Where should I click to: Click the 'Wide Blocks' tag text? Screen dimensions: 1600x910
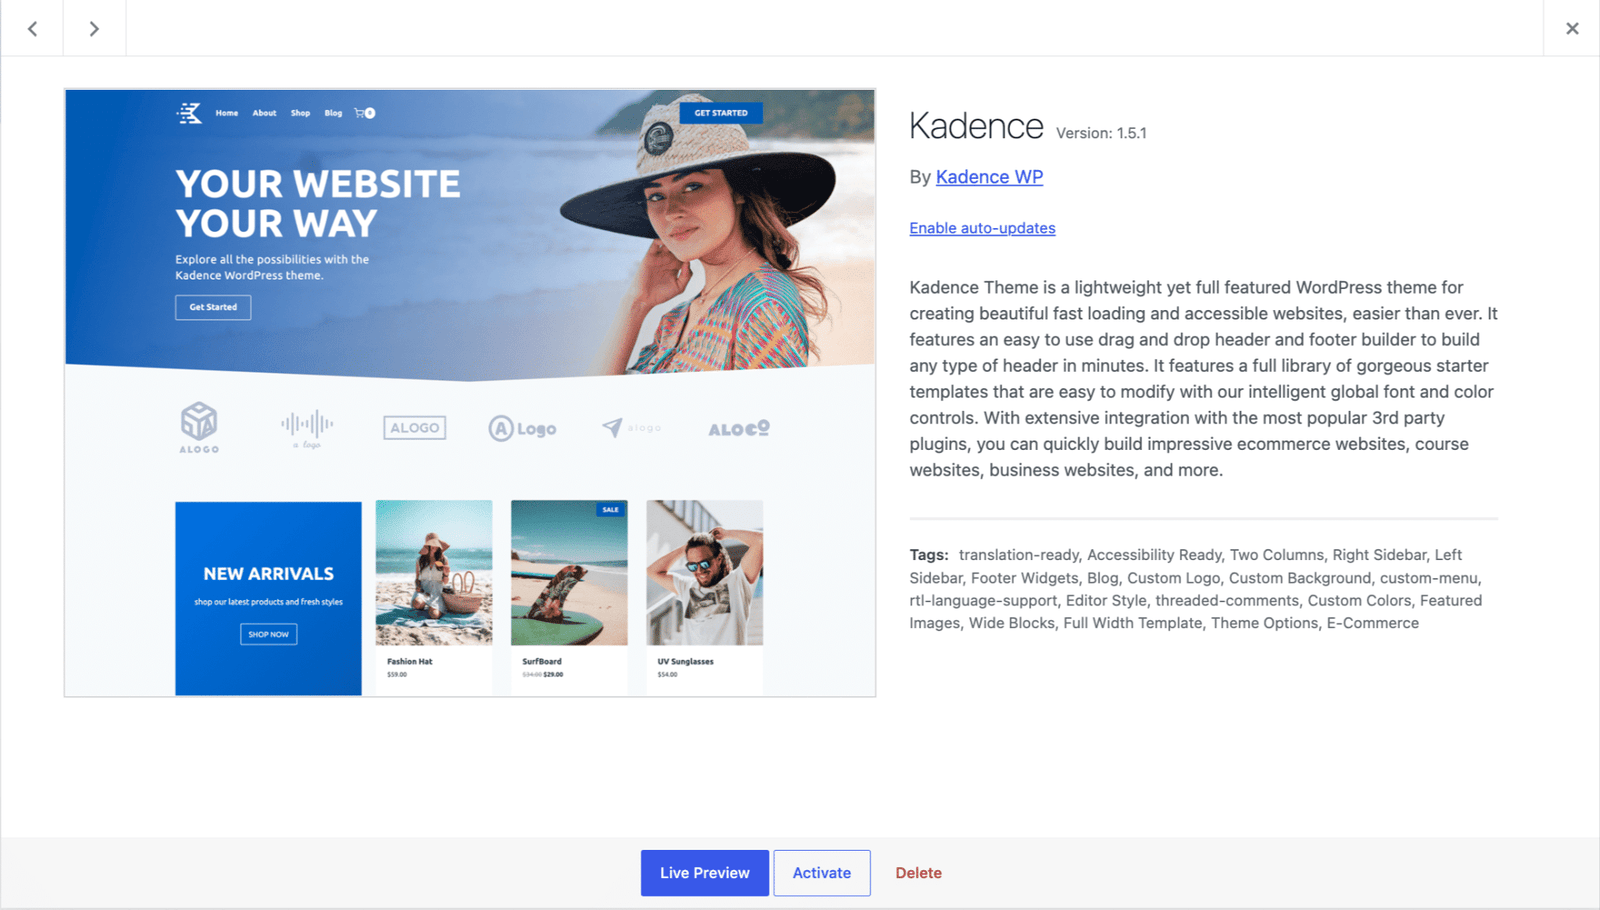(1012, 623)
